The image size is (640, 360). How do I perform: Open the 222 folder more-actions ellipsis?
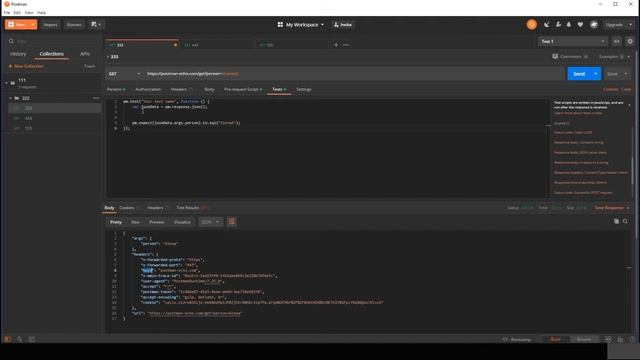click(96, 98)
